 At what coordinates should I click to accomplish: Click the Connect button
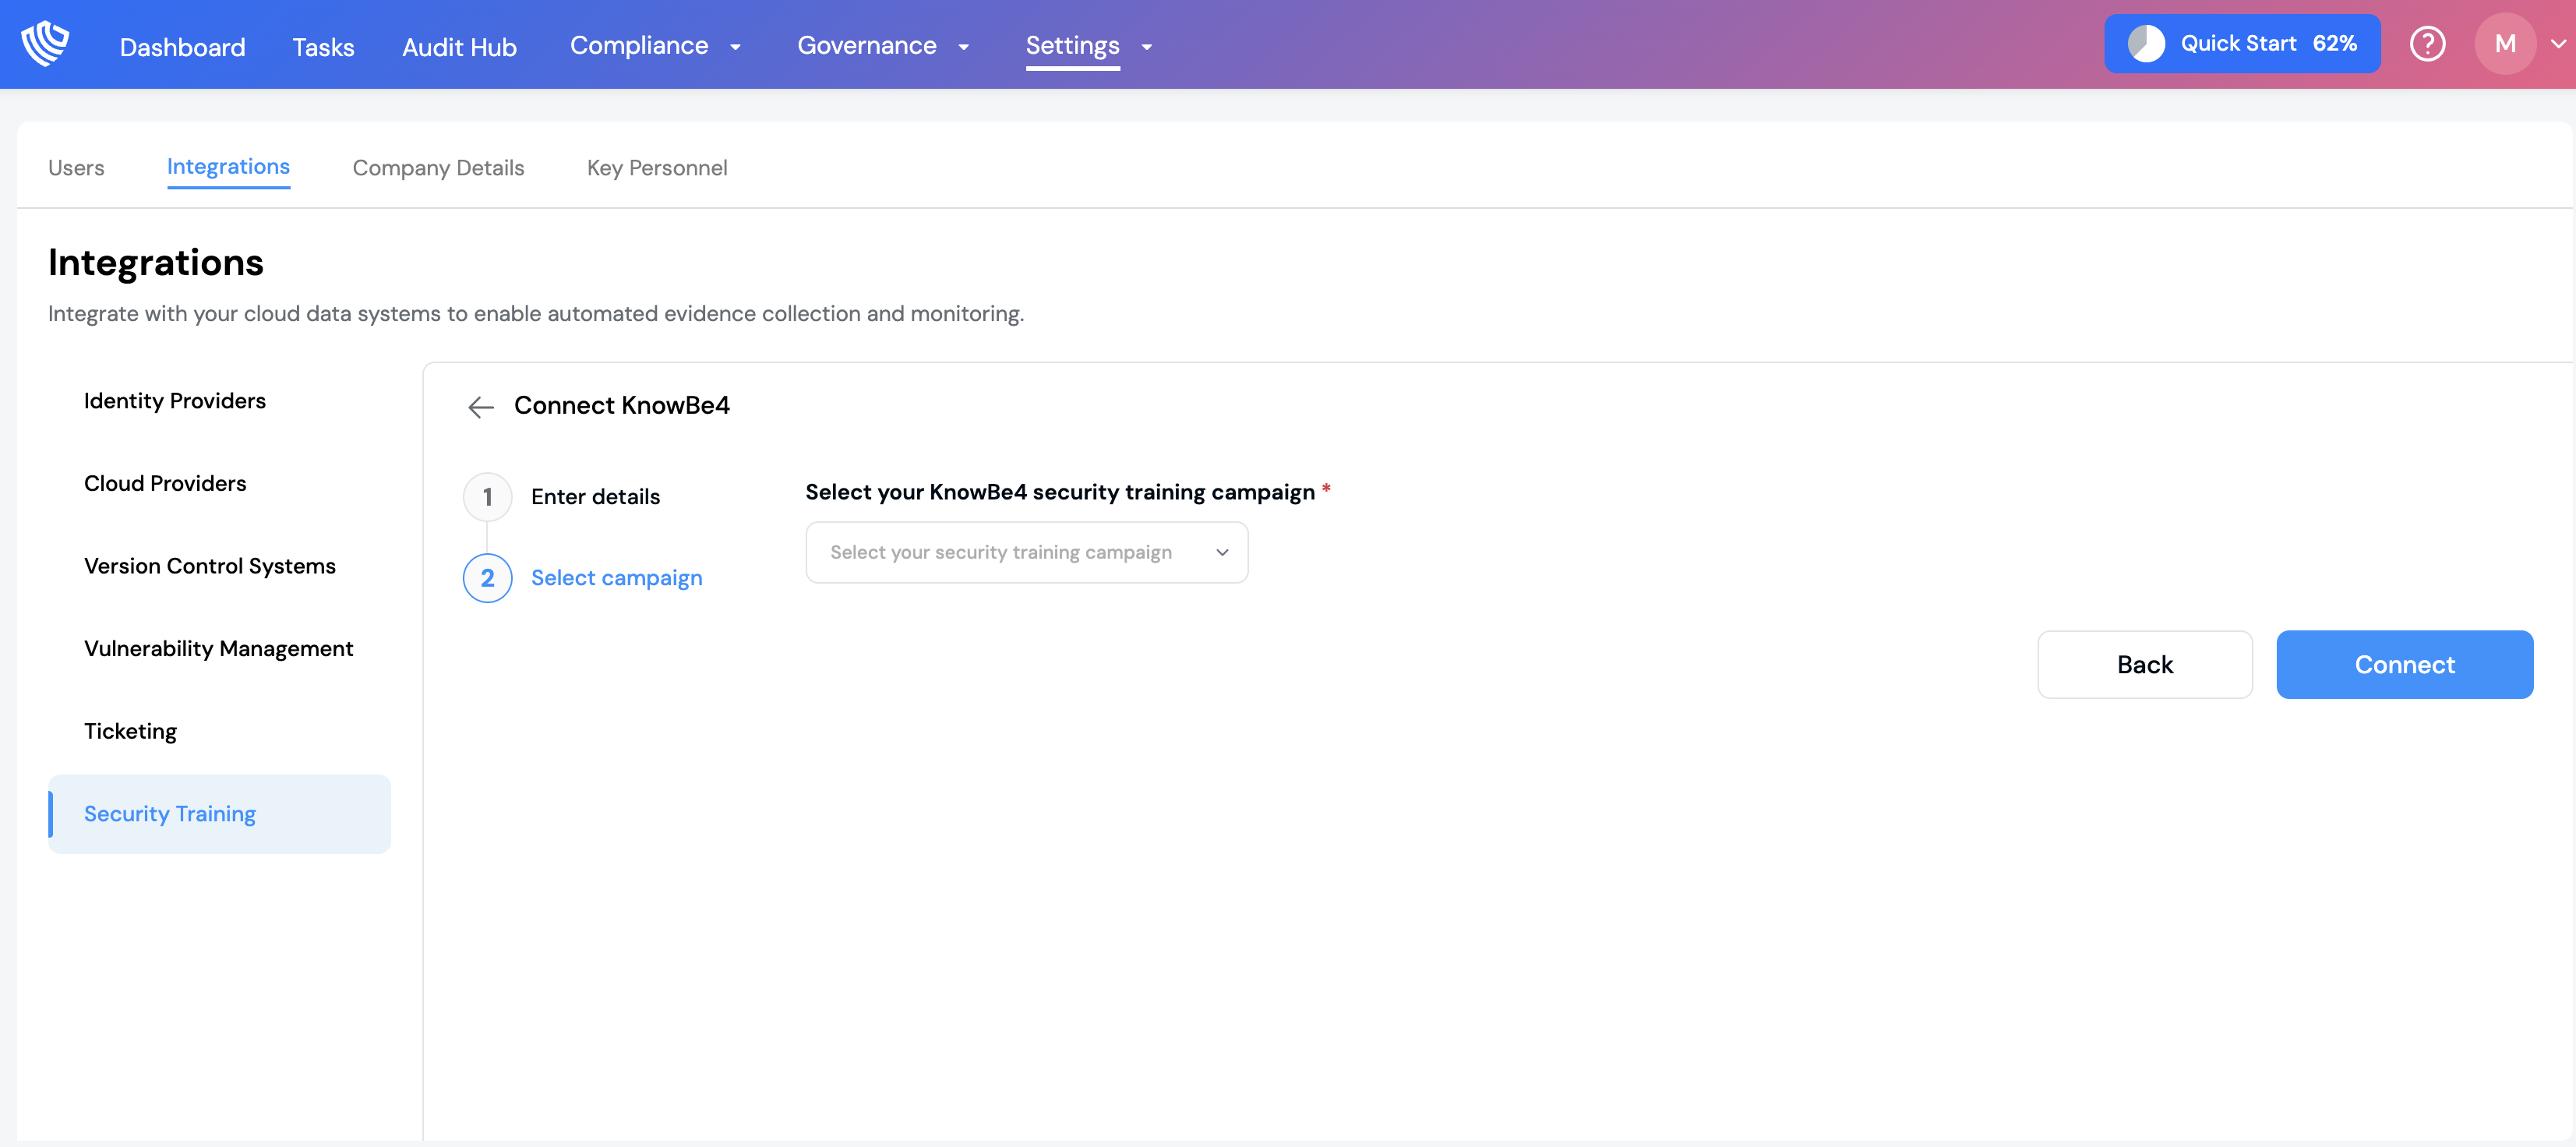2404,665
